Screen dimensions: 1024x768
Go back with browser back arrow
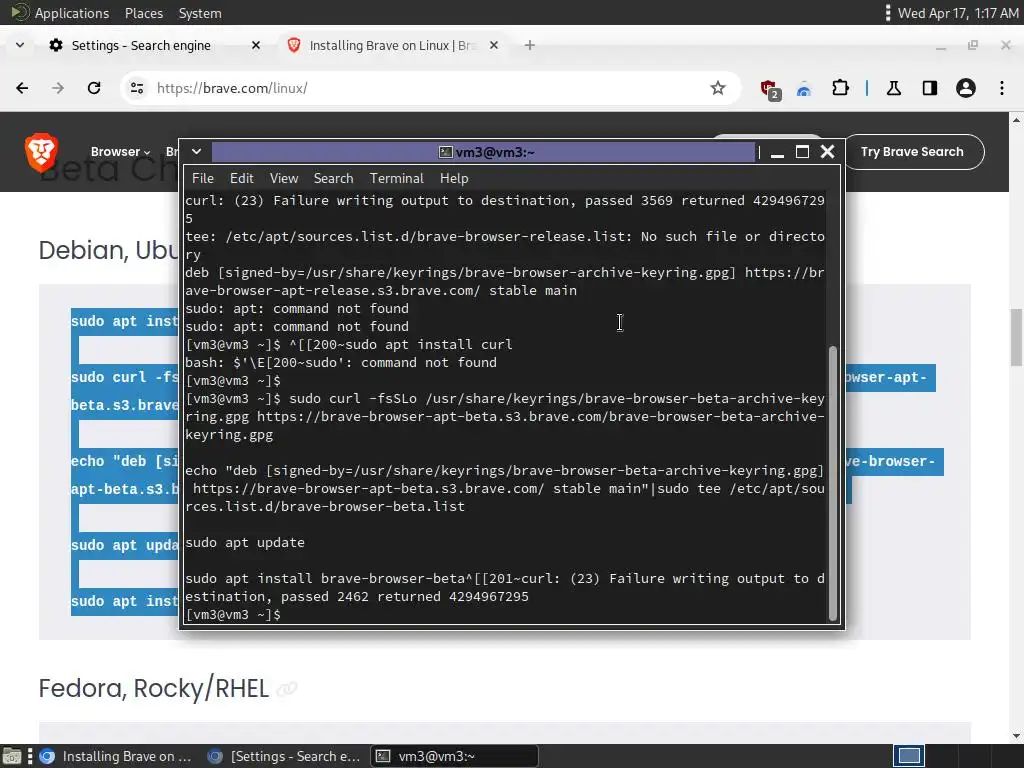(22, 88)
